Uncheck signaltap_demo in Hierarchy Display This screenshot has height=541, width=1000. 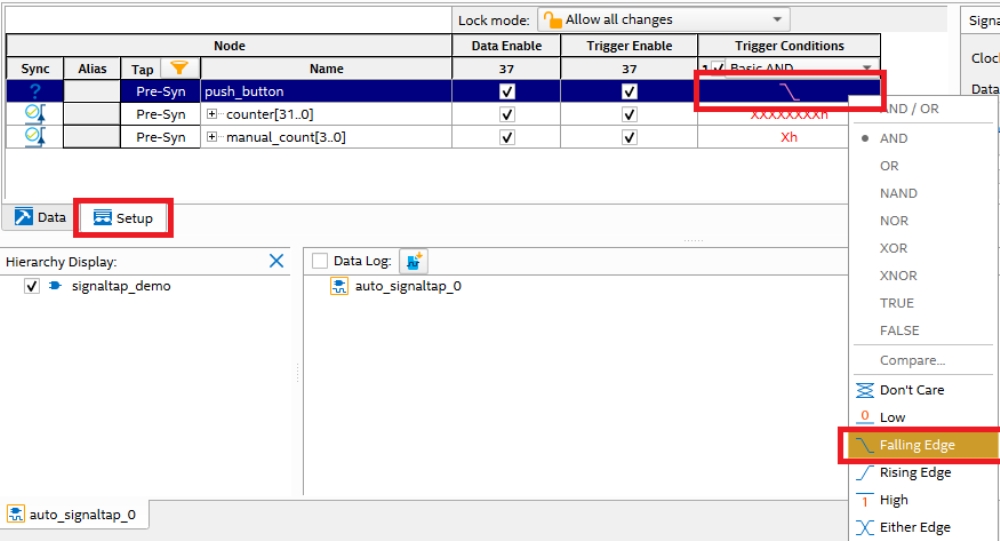32,286
